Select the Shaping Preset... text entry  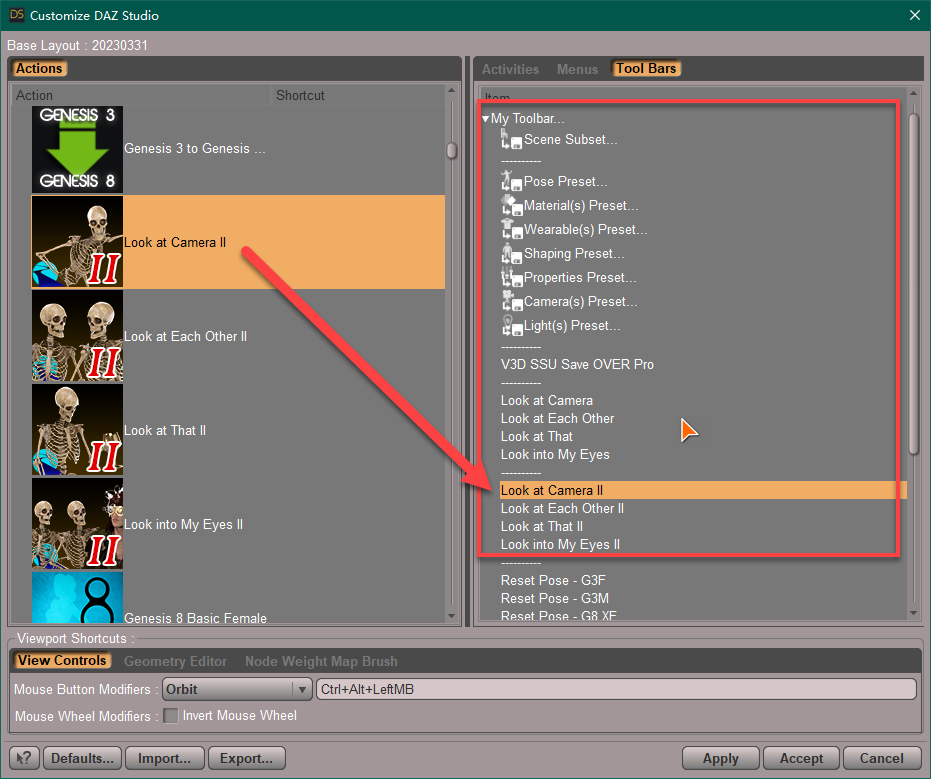(574, 254)
